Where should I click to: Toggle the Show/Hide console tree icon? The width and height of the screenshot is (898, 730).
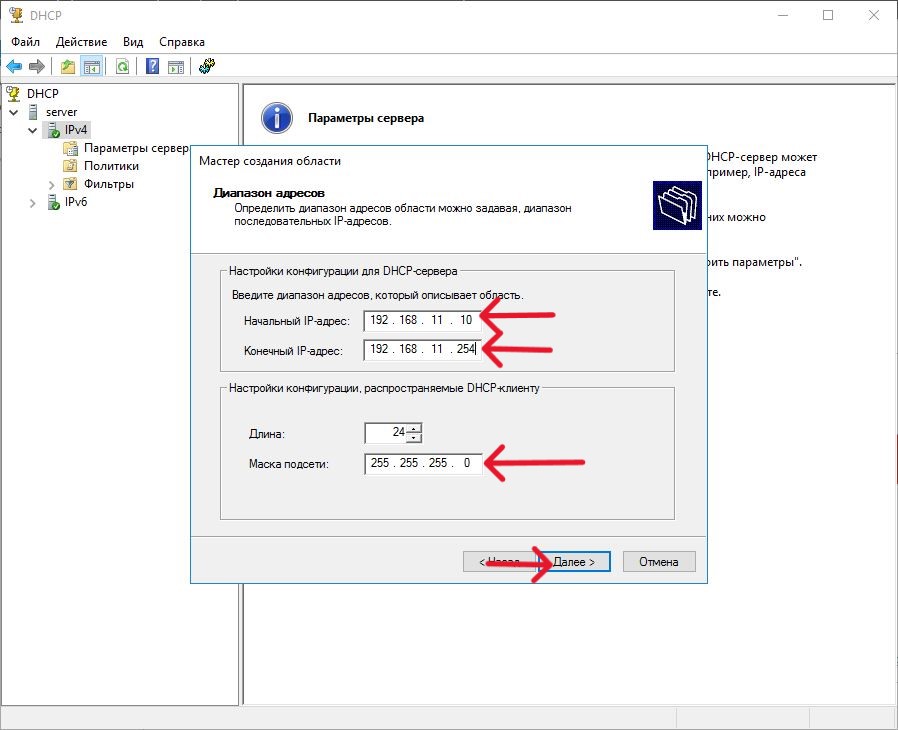coord(92,67)
